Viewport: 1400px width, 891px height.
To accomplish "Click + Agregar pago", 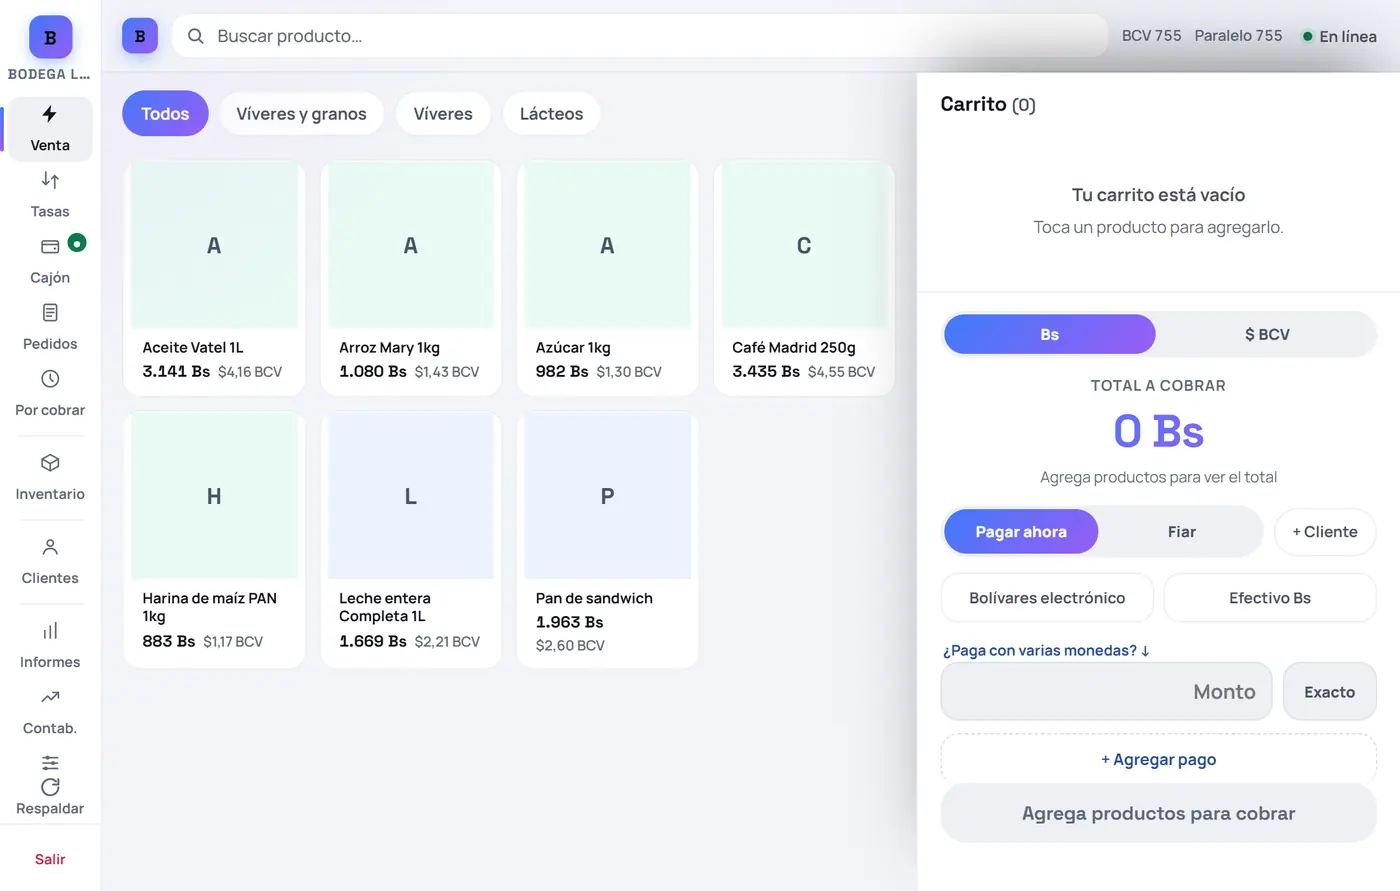I will pos(1159,759).
